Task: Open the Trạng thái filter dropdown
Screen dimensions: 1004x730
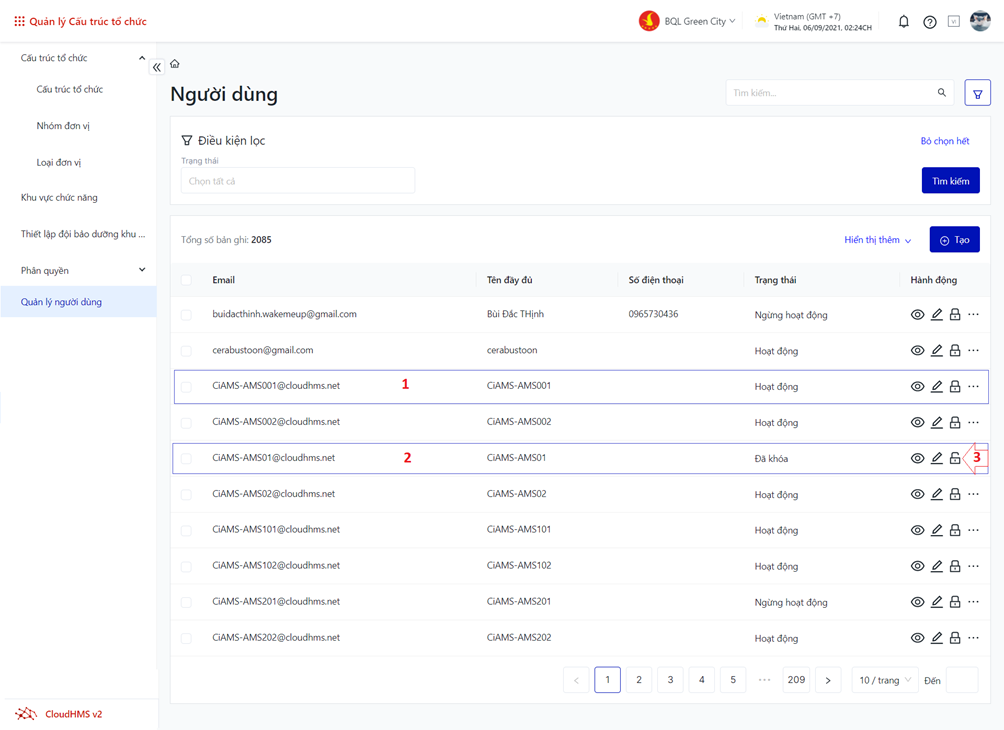Action: coord(297,181)
